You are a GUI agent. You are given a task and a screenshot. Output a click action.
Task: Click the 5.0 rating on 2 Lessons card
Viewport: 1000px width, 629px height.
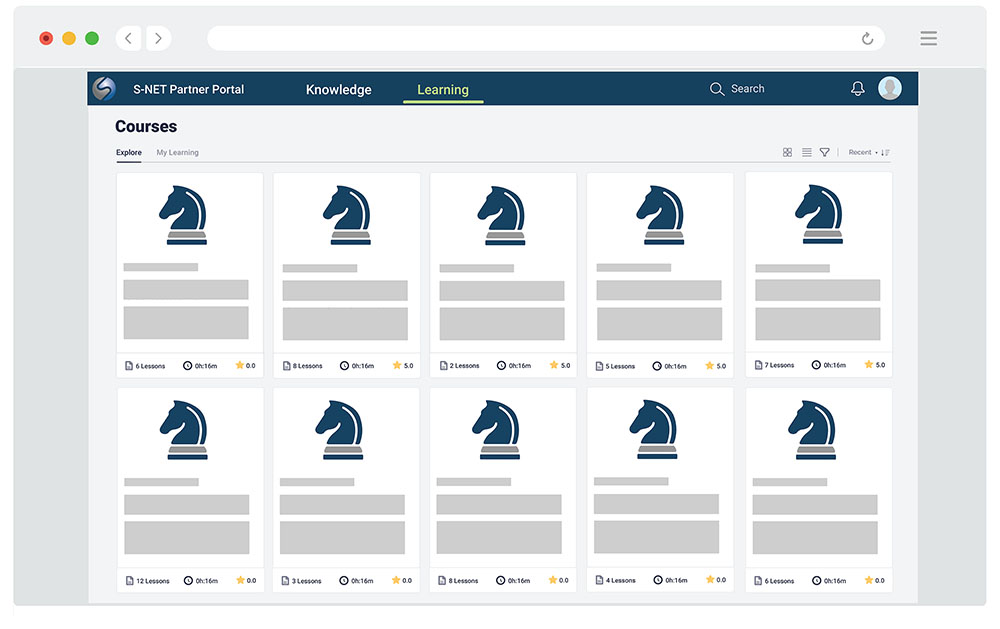[566, 366]
